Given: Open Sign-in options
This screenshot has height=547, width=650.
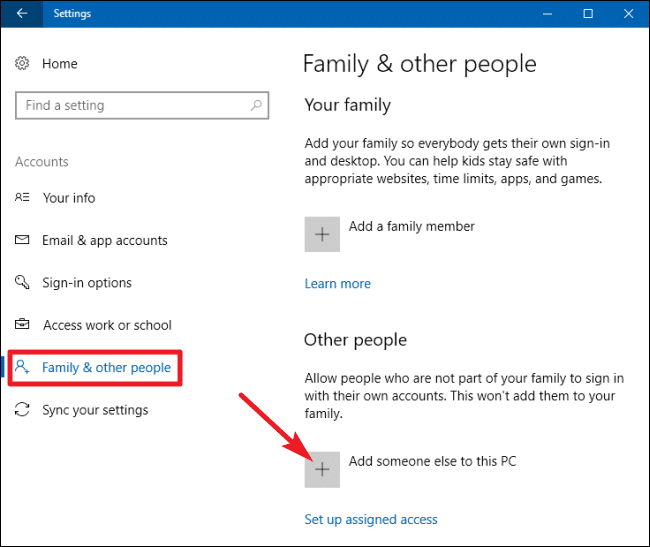Looking at the screenshot, I should pyautogui.click(x=88, y=283).
